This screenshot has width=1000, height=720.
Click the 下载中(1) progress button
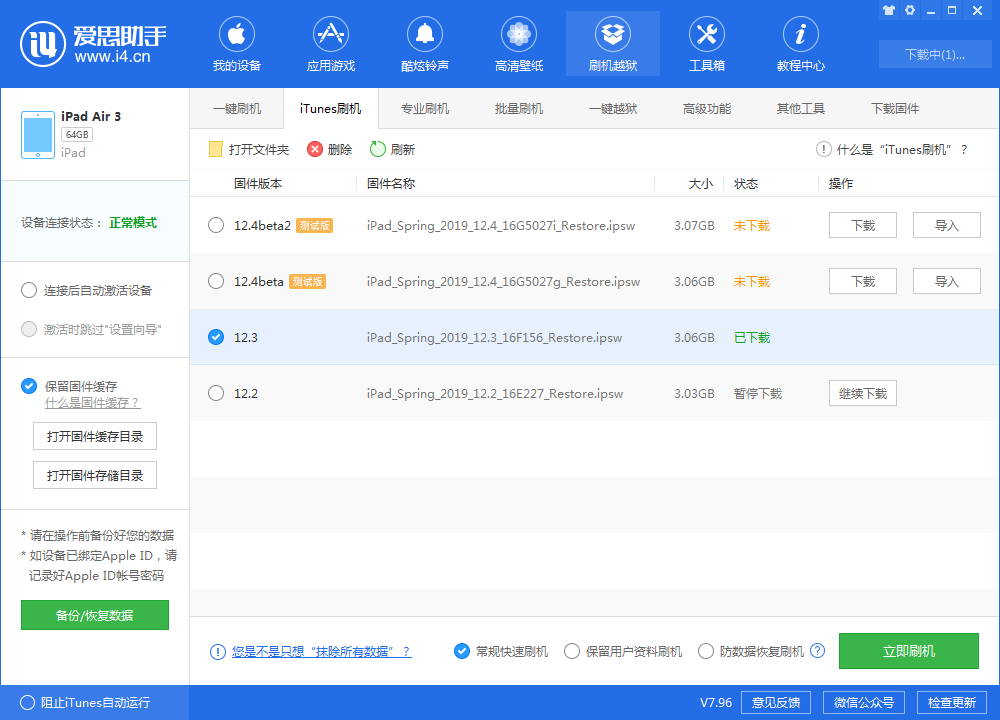(935, 54)
